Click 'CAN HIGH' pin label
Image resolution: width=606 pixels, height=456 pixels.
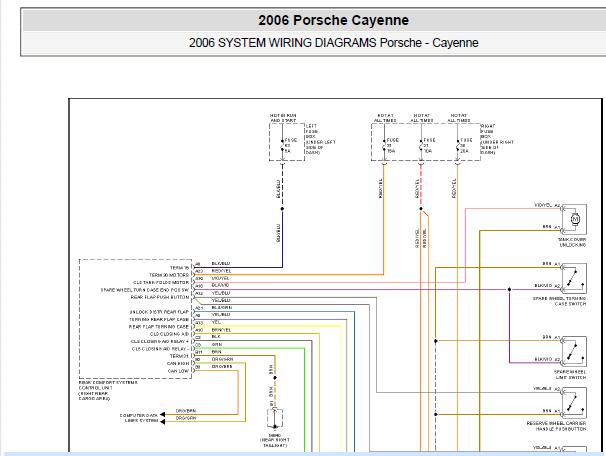click(178, 363)
